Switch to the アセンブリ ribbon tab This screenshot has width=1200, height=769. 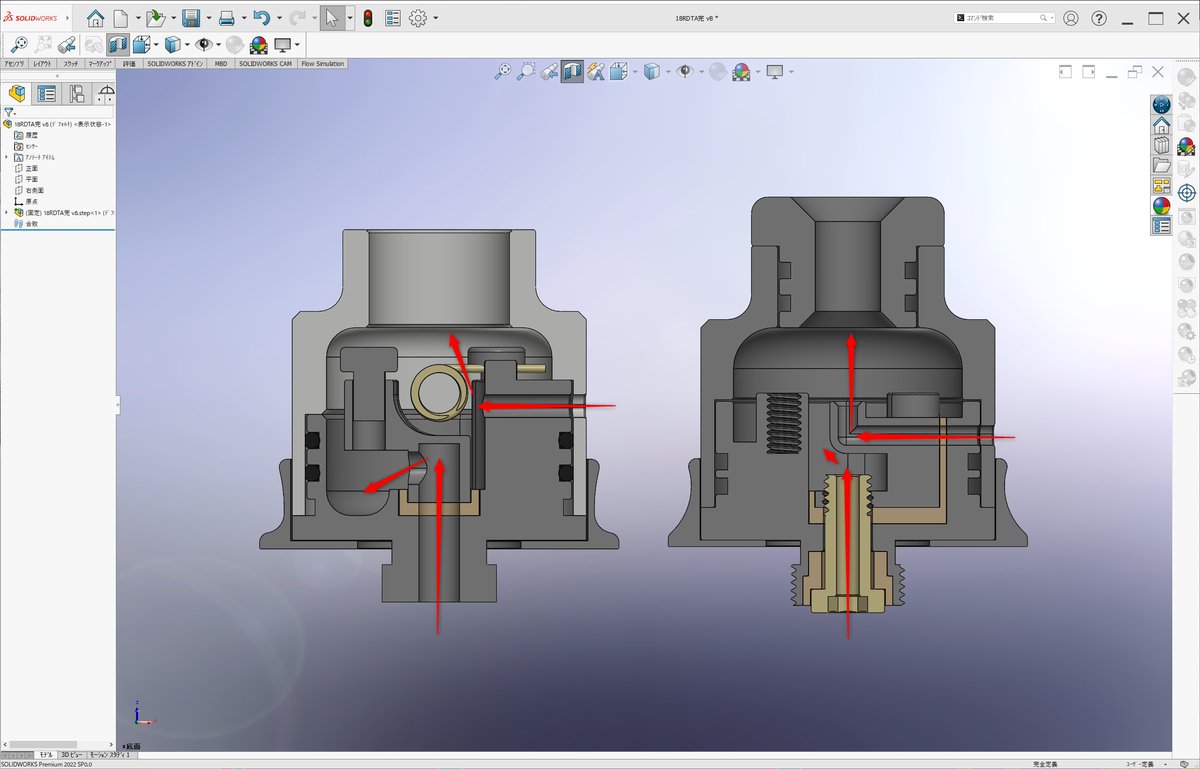[x=14, y=63]
